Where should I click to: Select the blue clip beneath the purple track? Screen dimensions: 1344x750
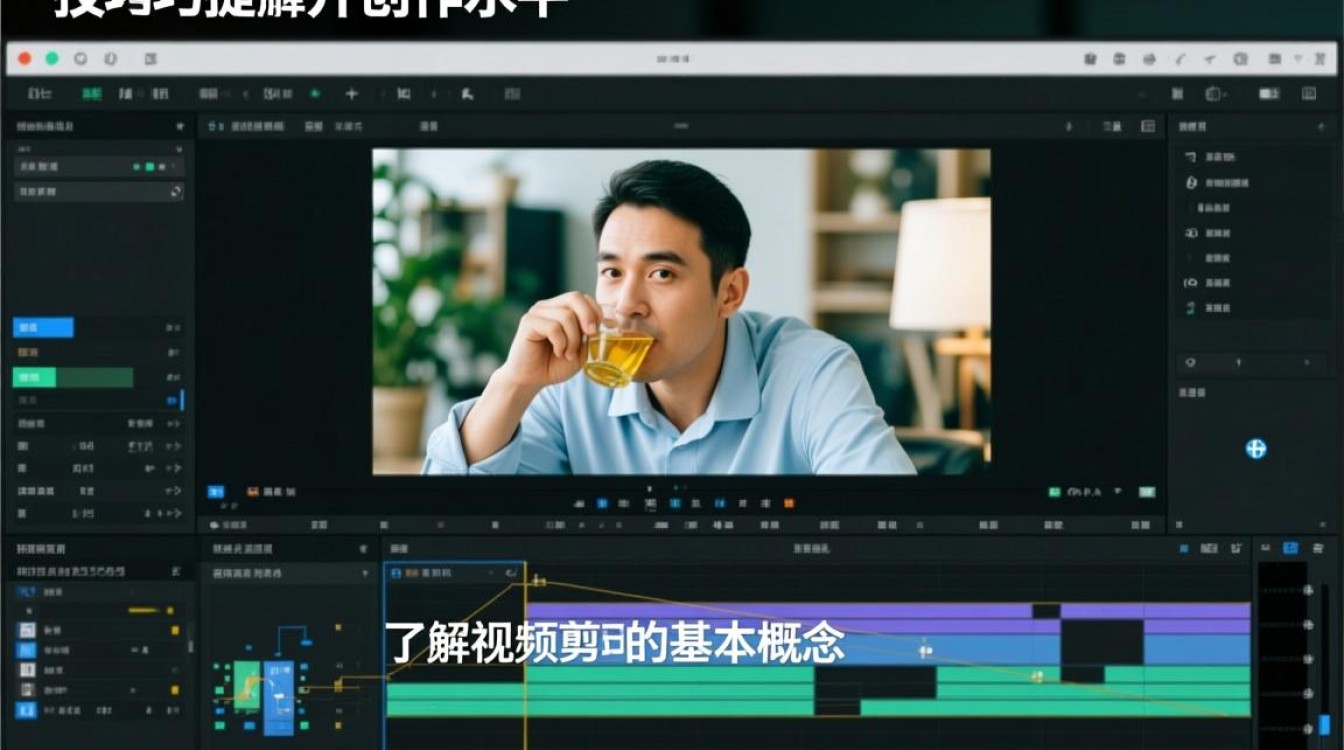point(793,650)
